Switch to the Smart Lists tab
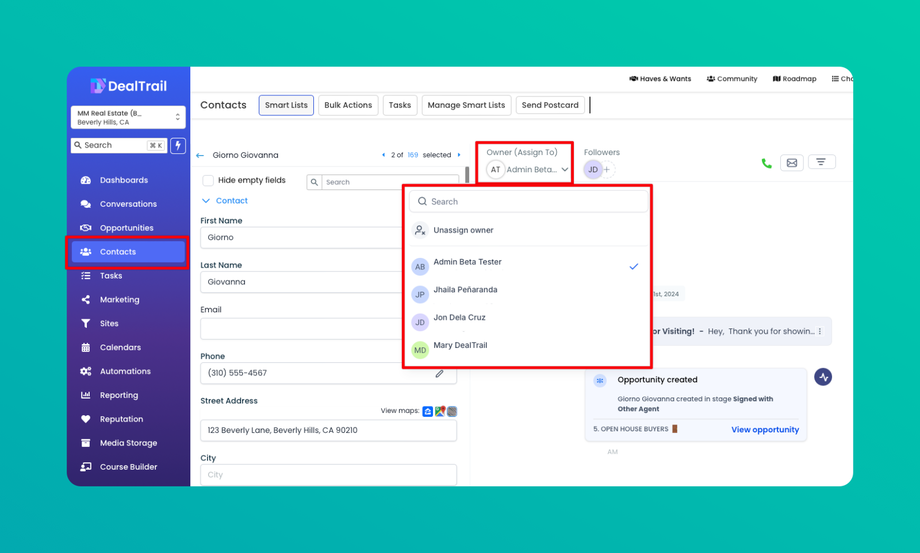The image size is (920, 553). pyautogui.click(x=286, y=105)
